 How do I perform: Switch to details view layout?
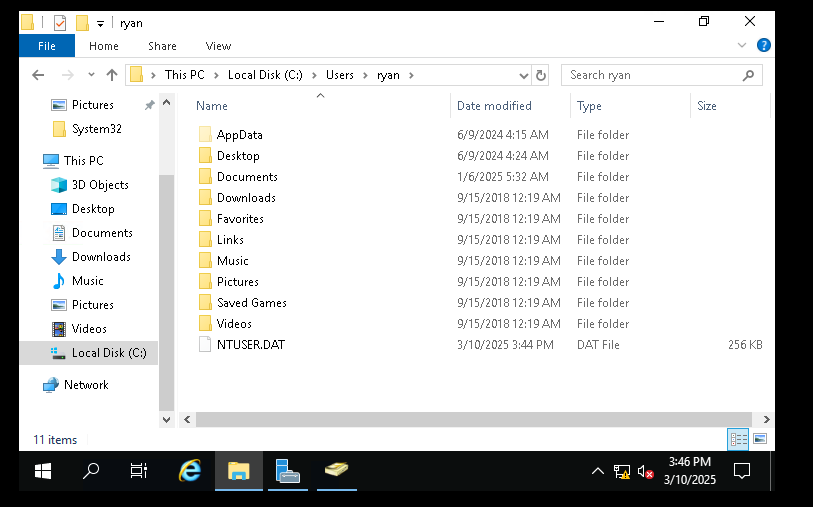738,439
